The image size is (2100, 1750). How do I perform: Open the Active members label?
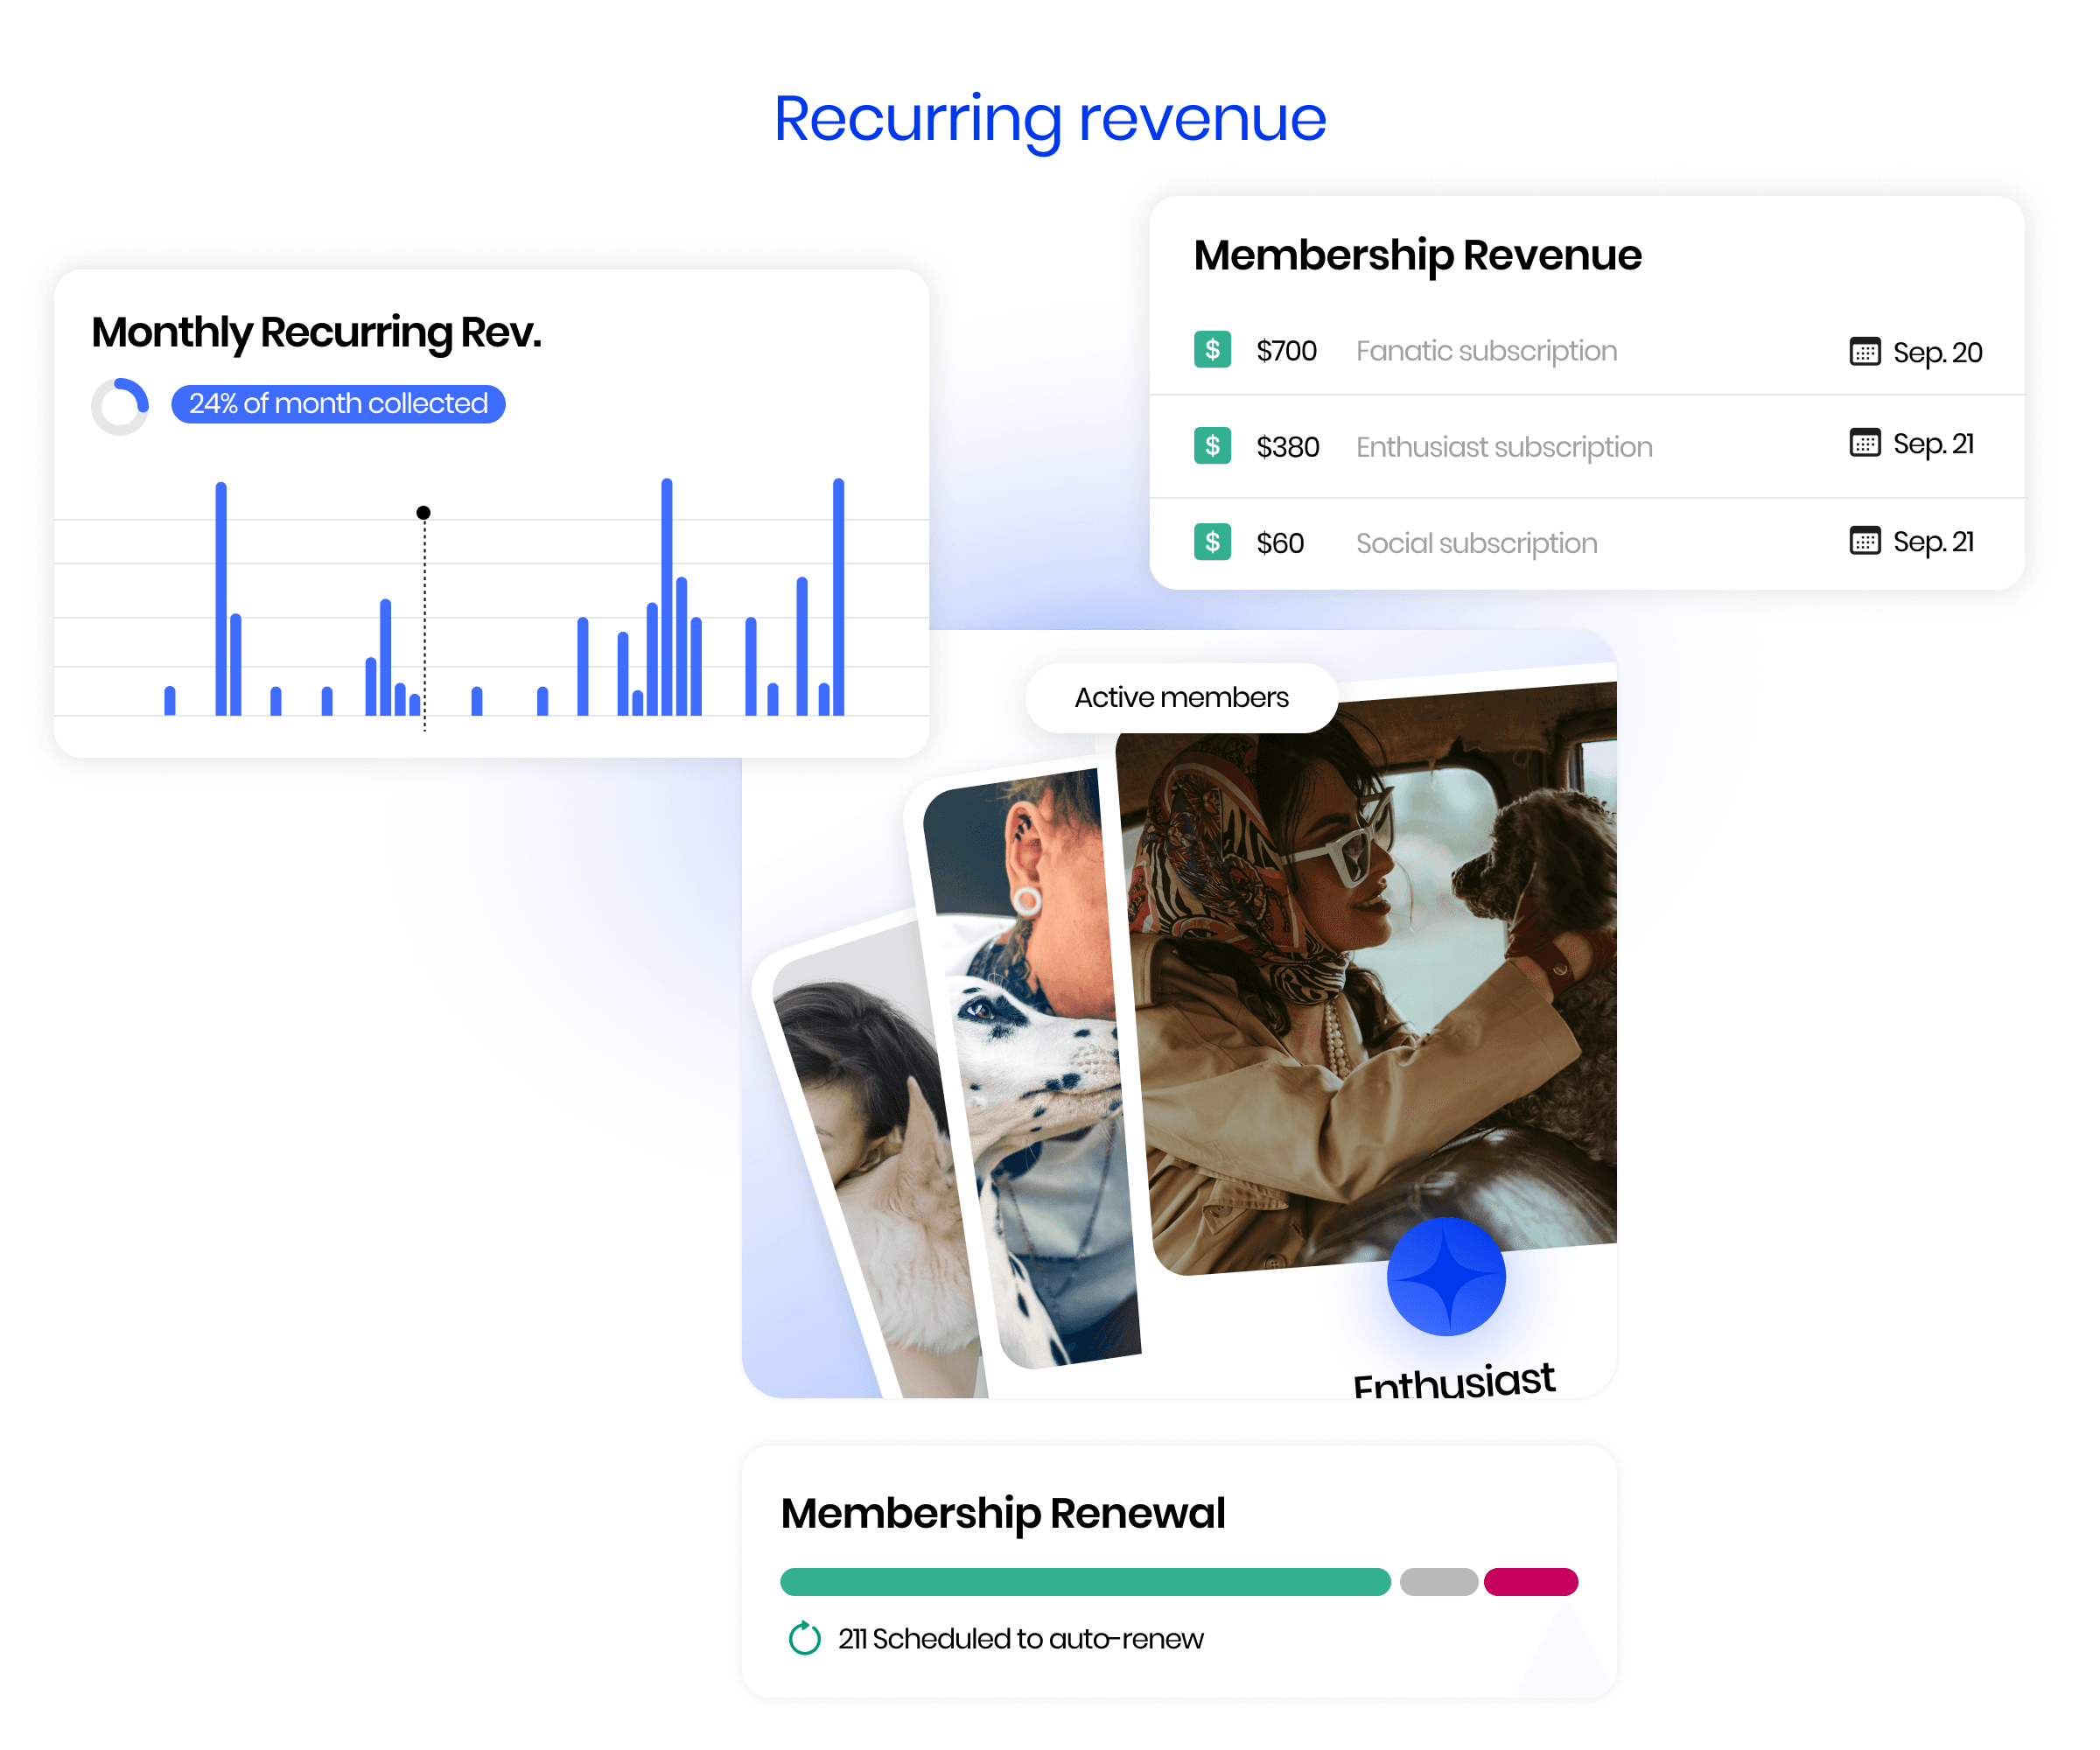1181,697
